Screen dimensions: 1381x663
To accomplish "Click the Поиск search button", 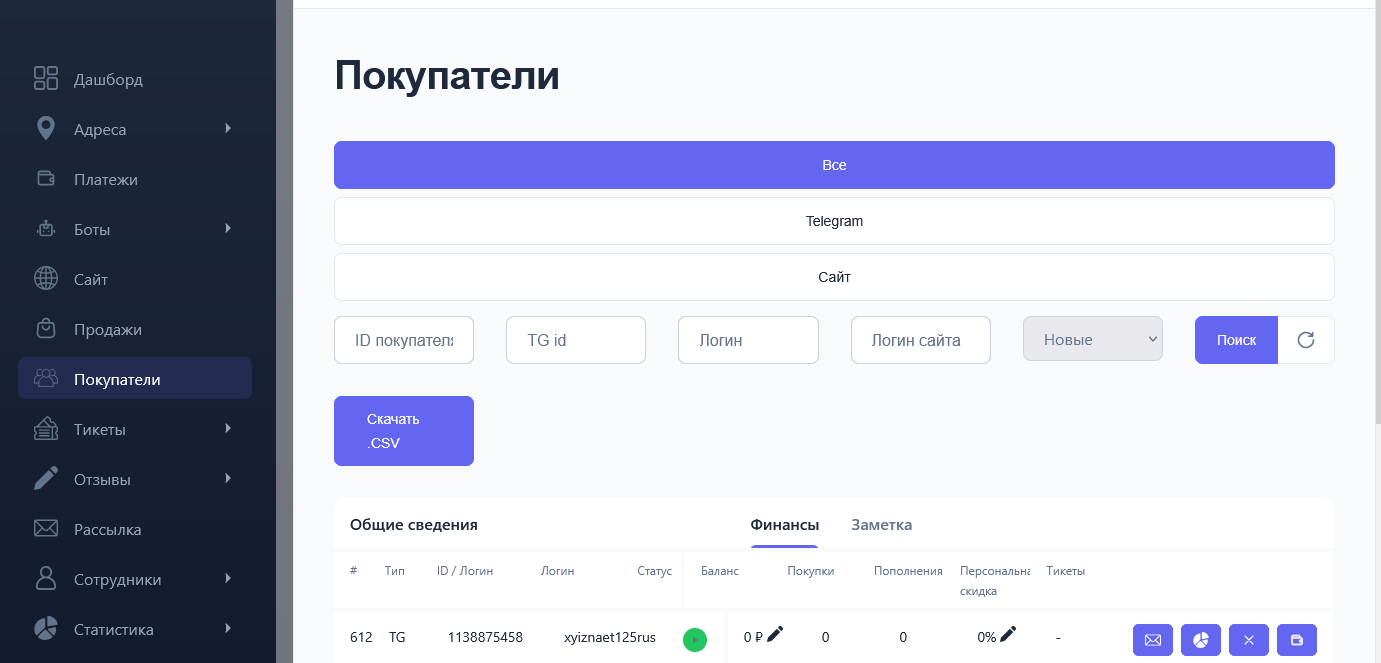I will click(1236, 340).
